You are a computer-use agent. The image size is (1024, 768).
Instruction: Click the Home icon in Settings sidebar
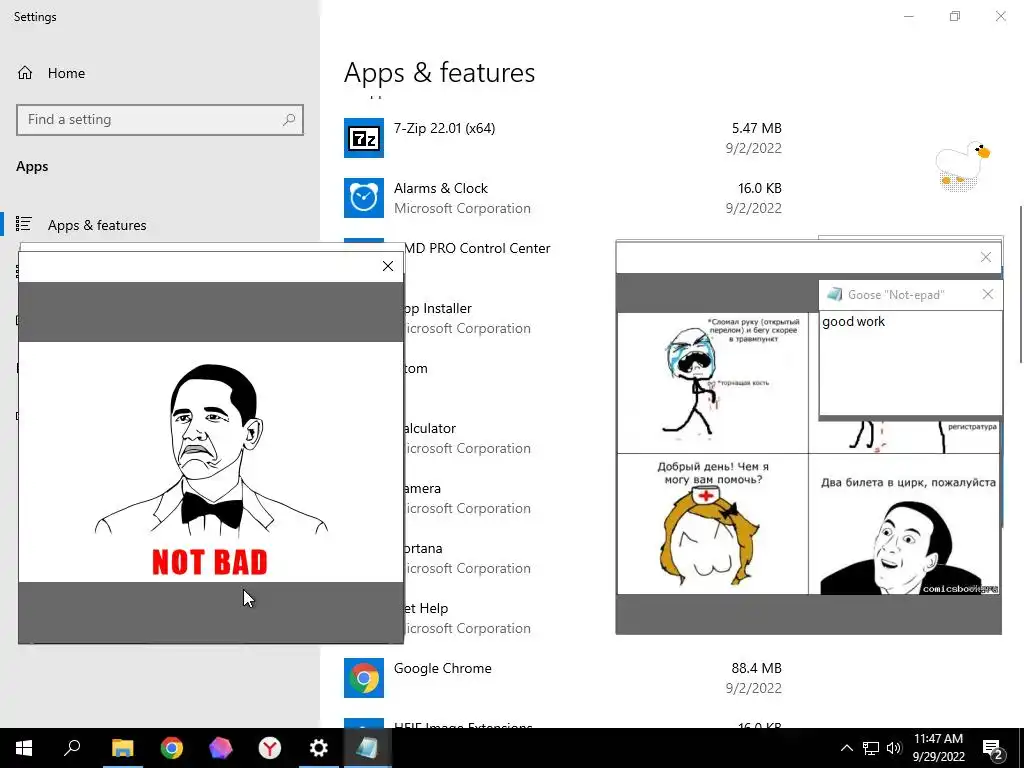(25, 73)
